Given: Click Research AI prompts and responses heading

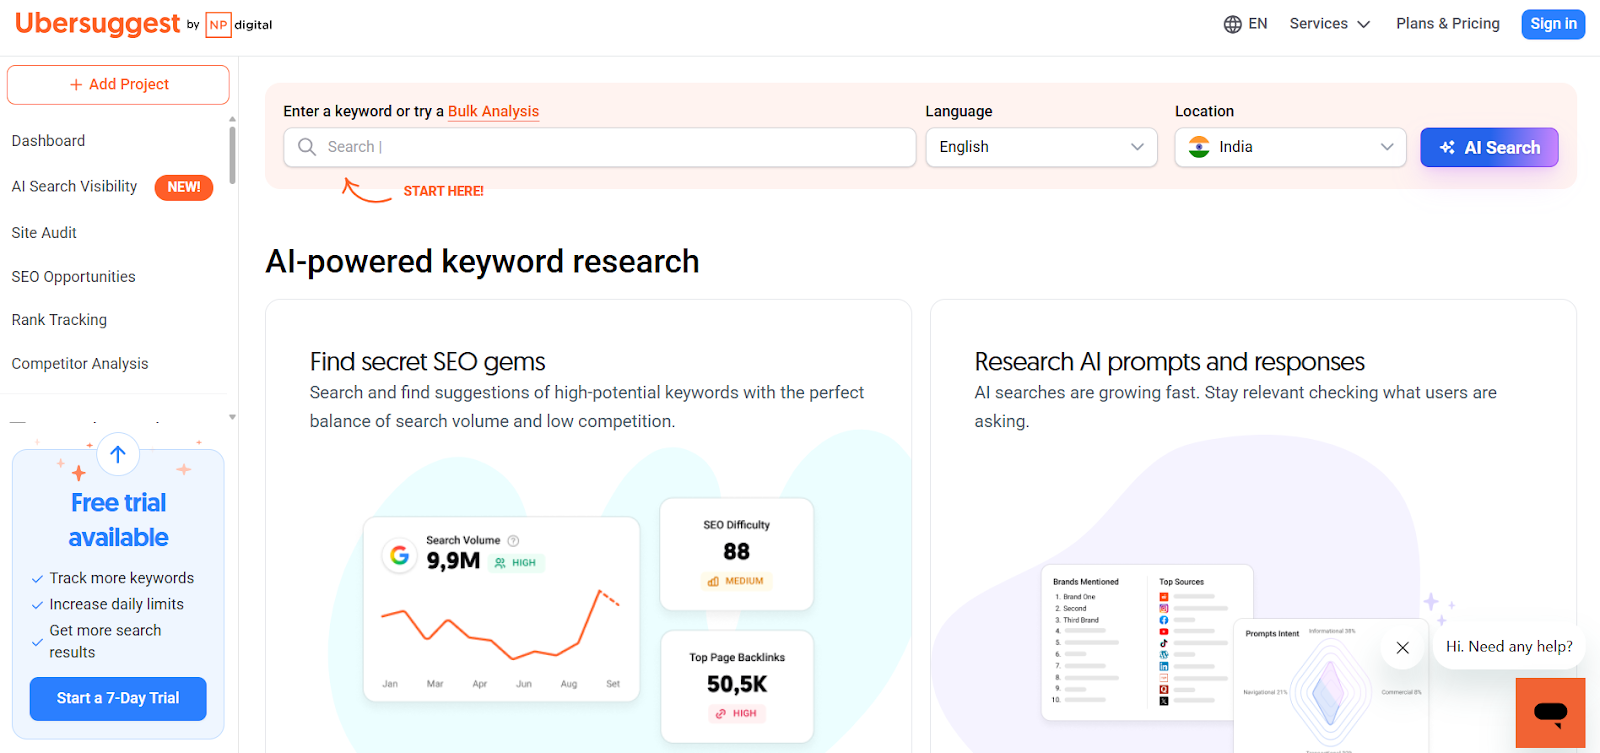Looking at the screenshot, I should coord(1169,362).
